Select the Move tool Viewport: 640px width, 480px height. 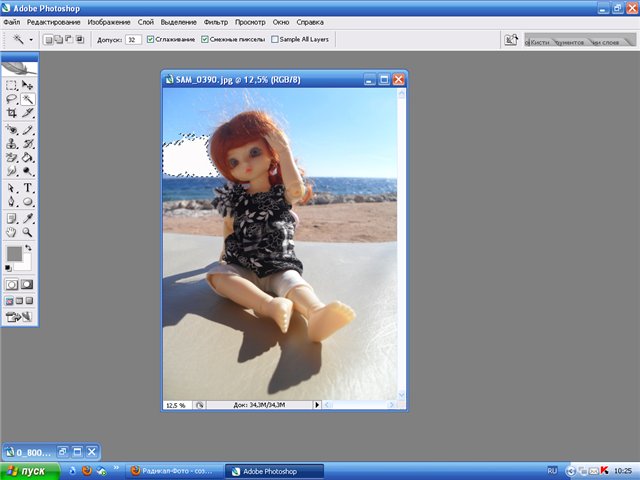[x=28, y=86]
